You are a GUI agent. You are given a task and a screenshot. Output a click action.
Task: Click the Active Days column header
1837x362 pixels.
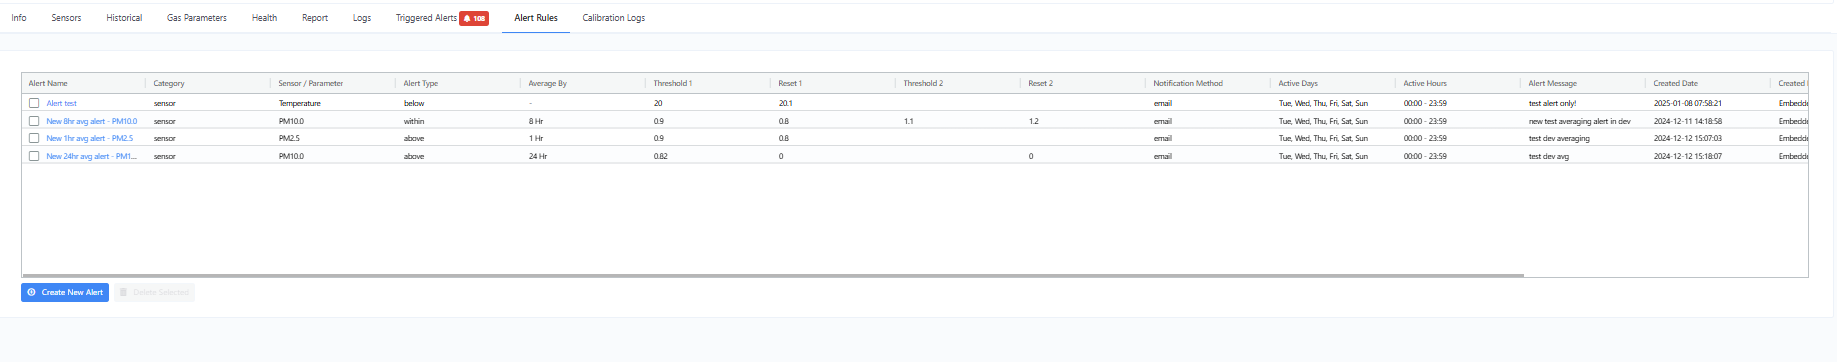(1298, 83)
